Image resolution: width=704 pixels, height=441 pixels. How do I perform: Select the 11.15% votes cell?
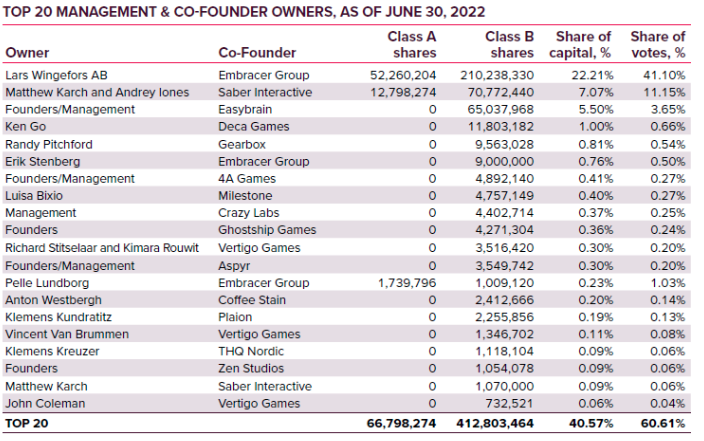(x=665, y=93)
